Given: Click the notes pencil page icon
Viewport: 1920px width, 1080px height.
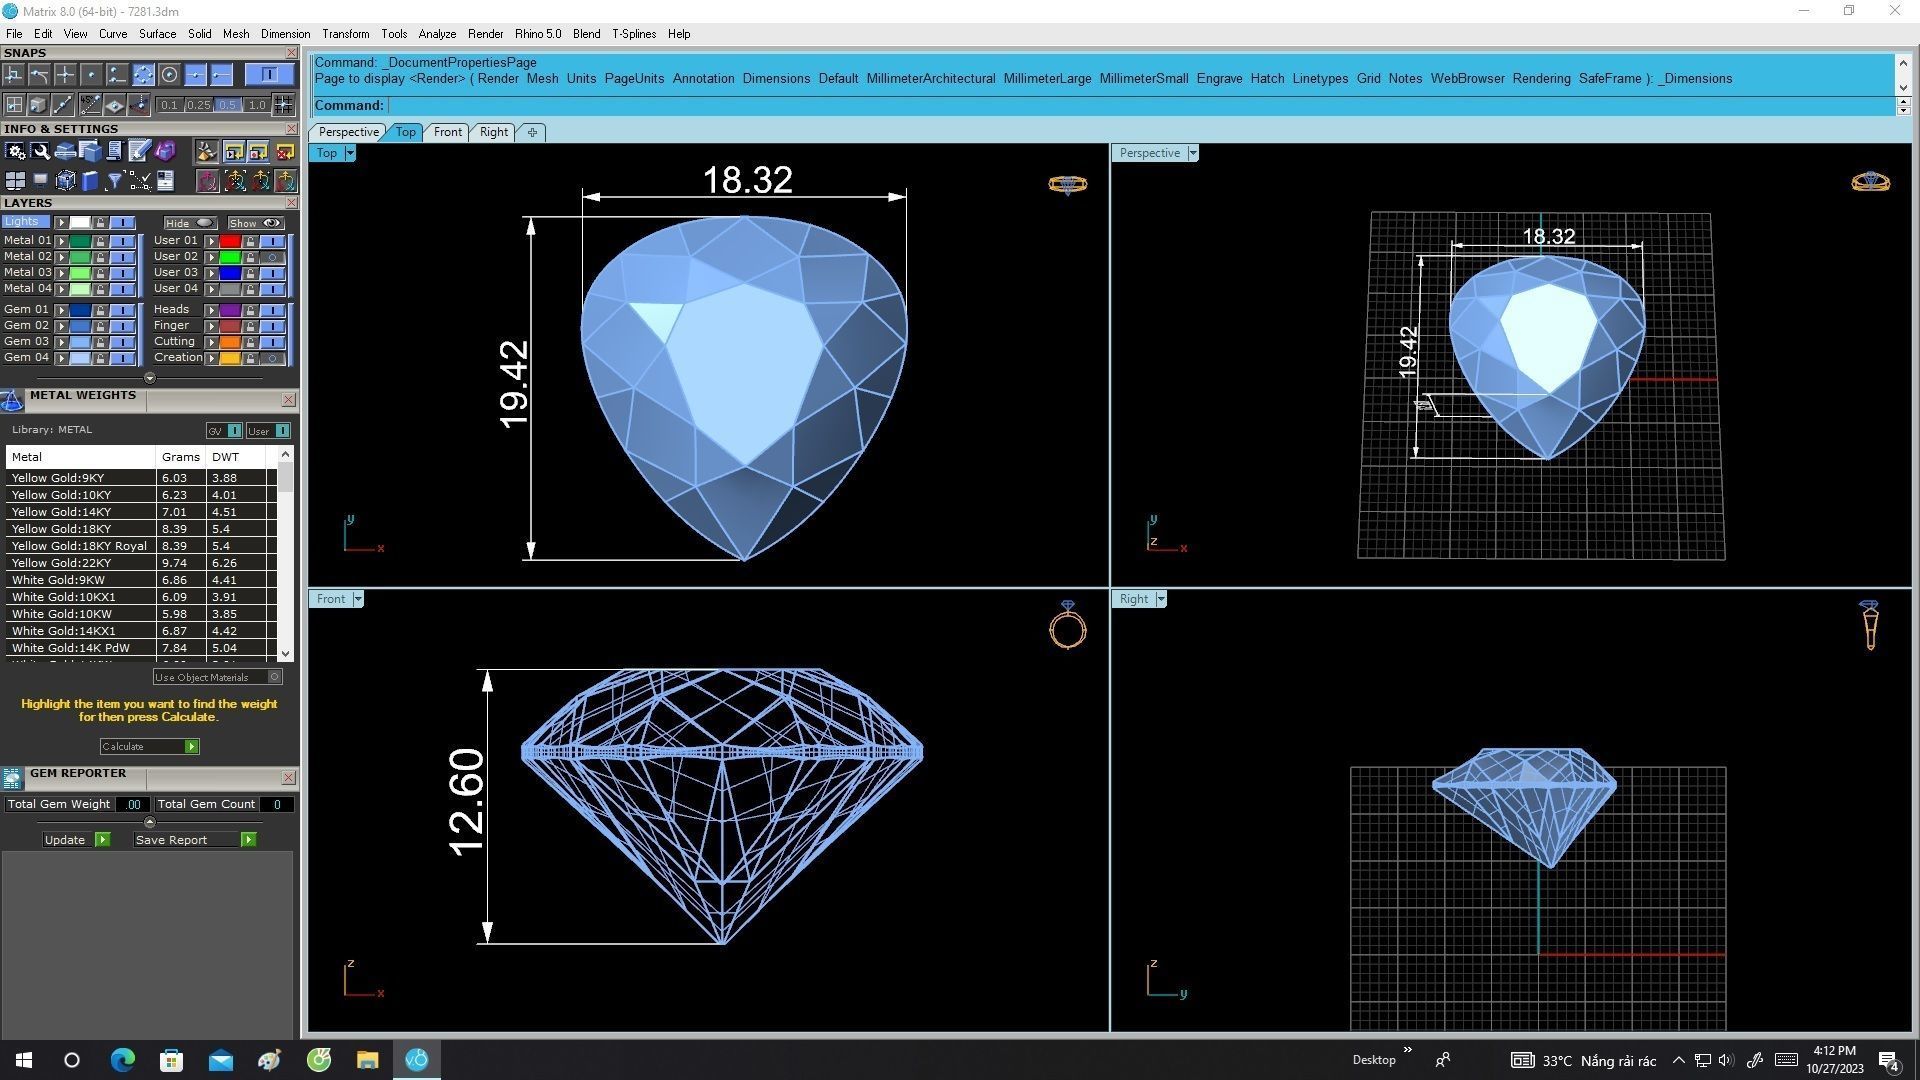Looking at the screenshot, I should tap(139, 151).
